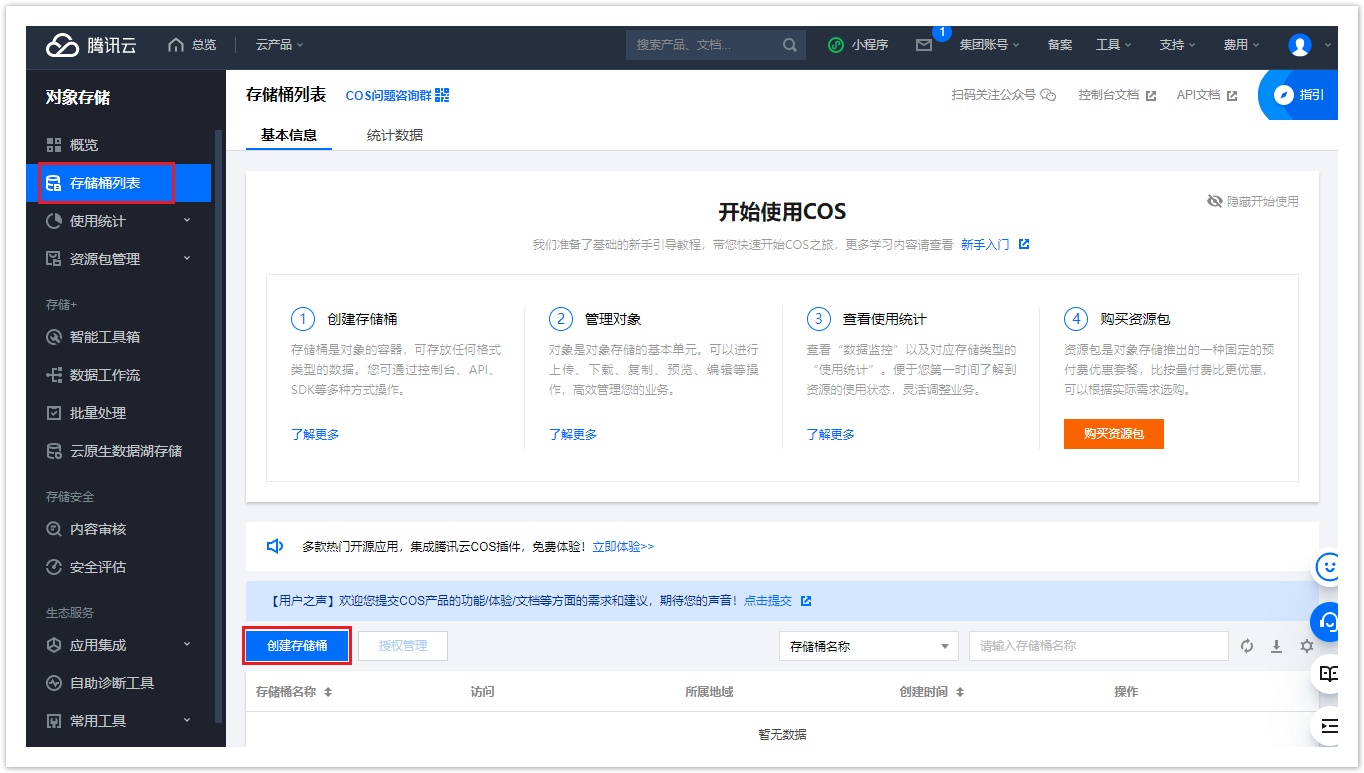Open the COS问题咨询群 QR link
The height and width of the screenshot is (773, 1364).
[x=388, y=95]
